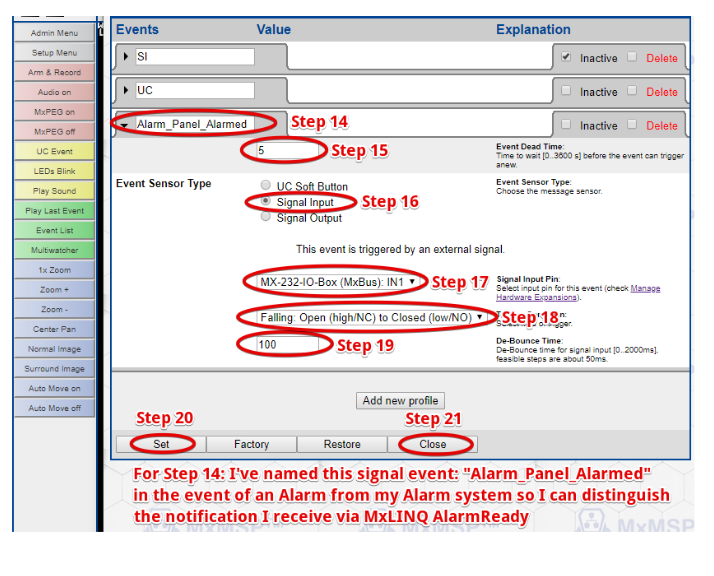Click the Restore button
This screenshot has height=576, width=714.
tap(342, 444)
